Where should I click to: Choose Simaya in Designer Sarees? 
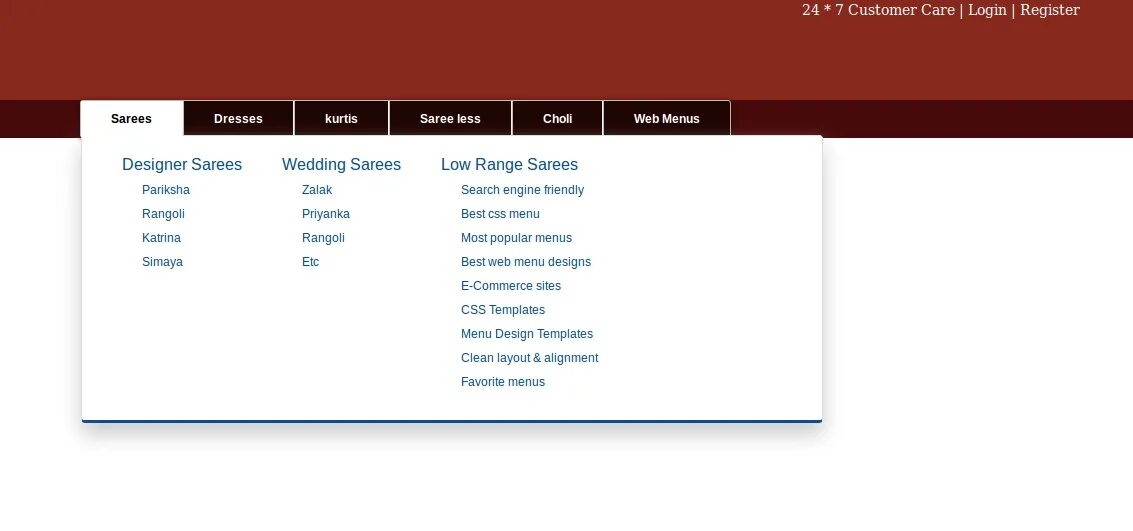pos(162,262)
